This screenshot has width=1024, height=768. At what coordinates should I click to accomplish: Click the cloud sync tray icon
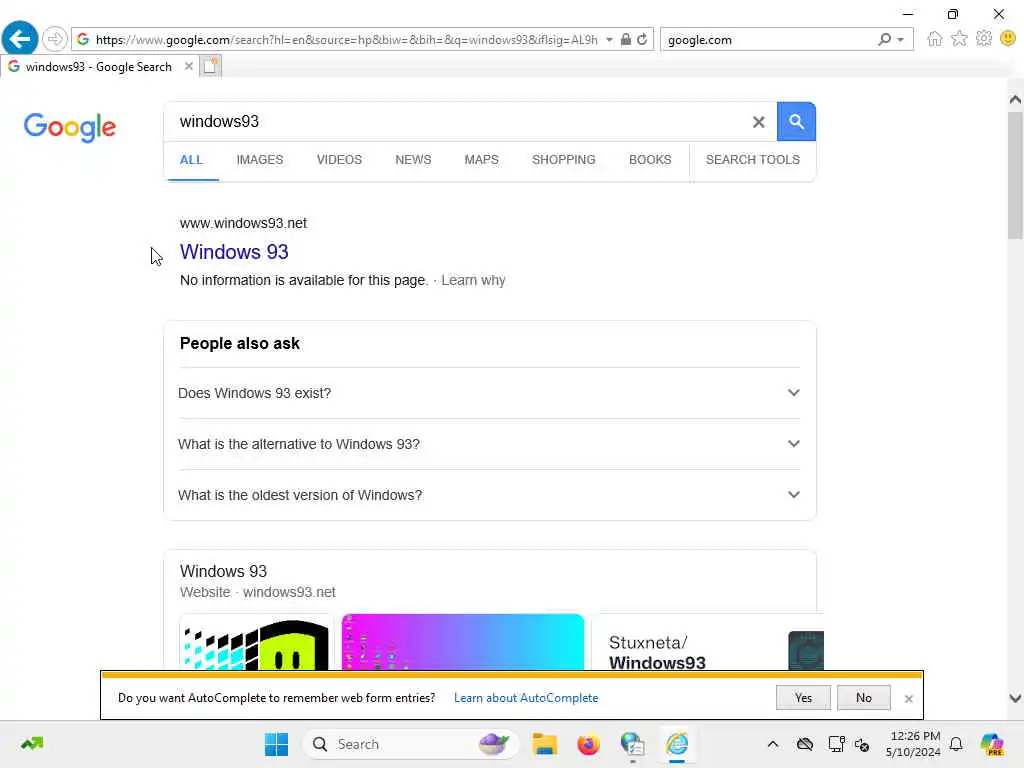[x=805, y=744]
